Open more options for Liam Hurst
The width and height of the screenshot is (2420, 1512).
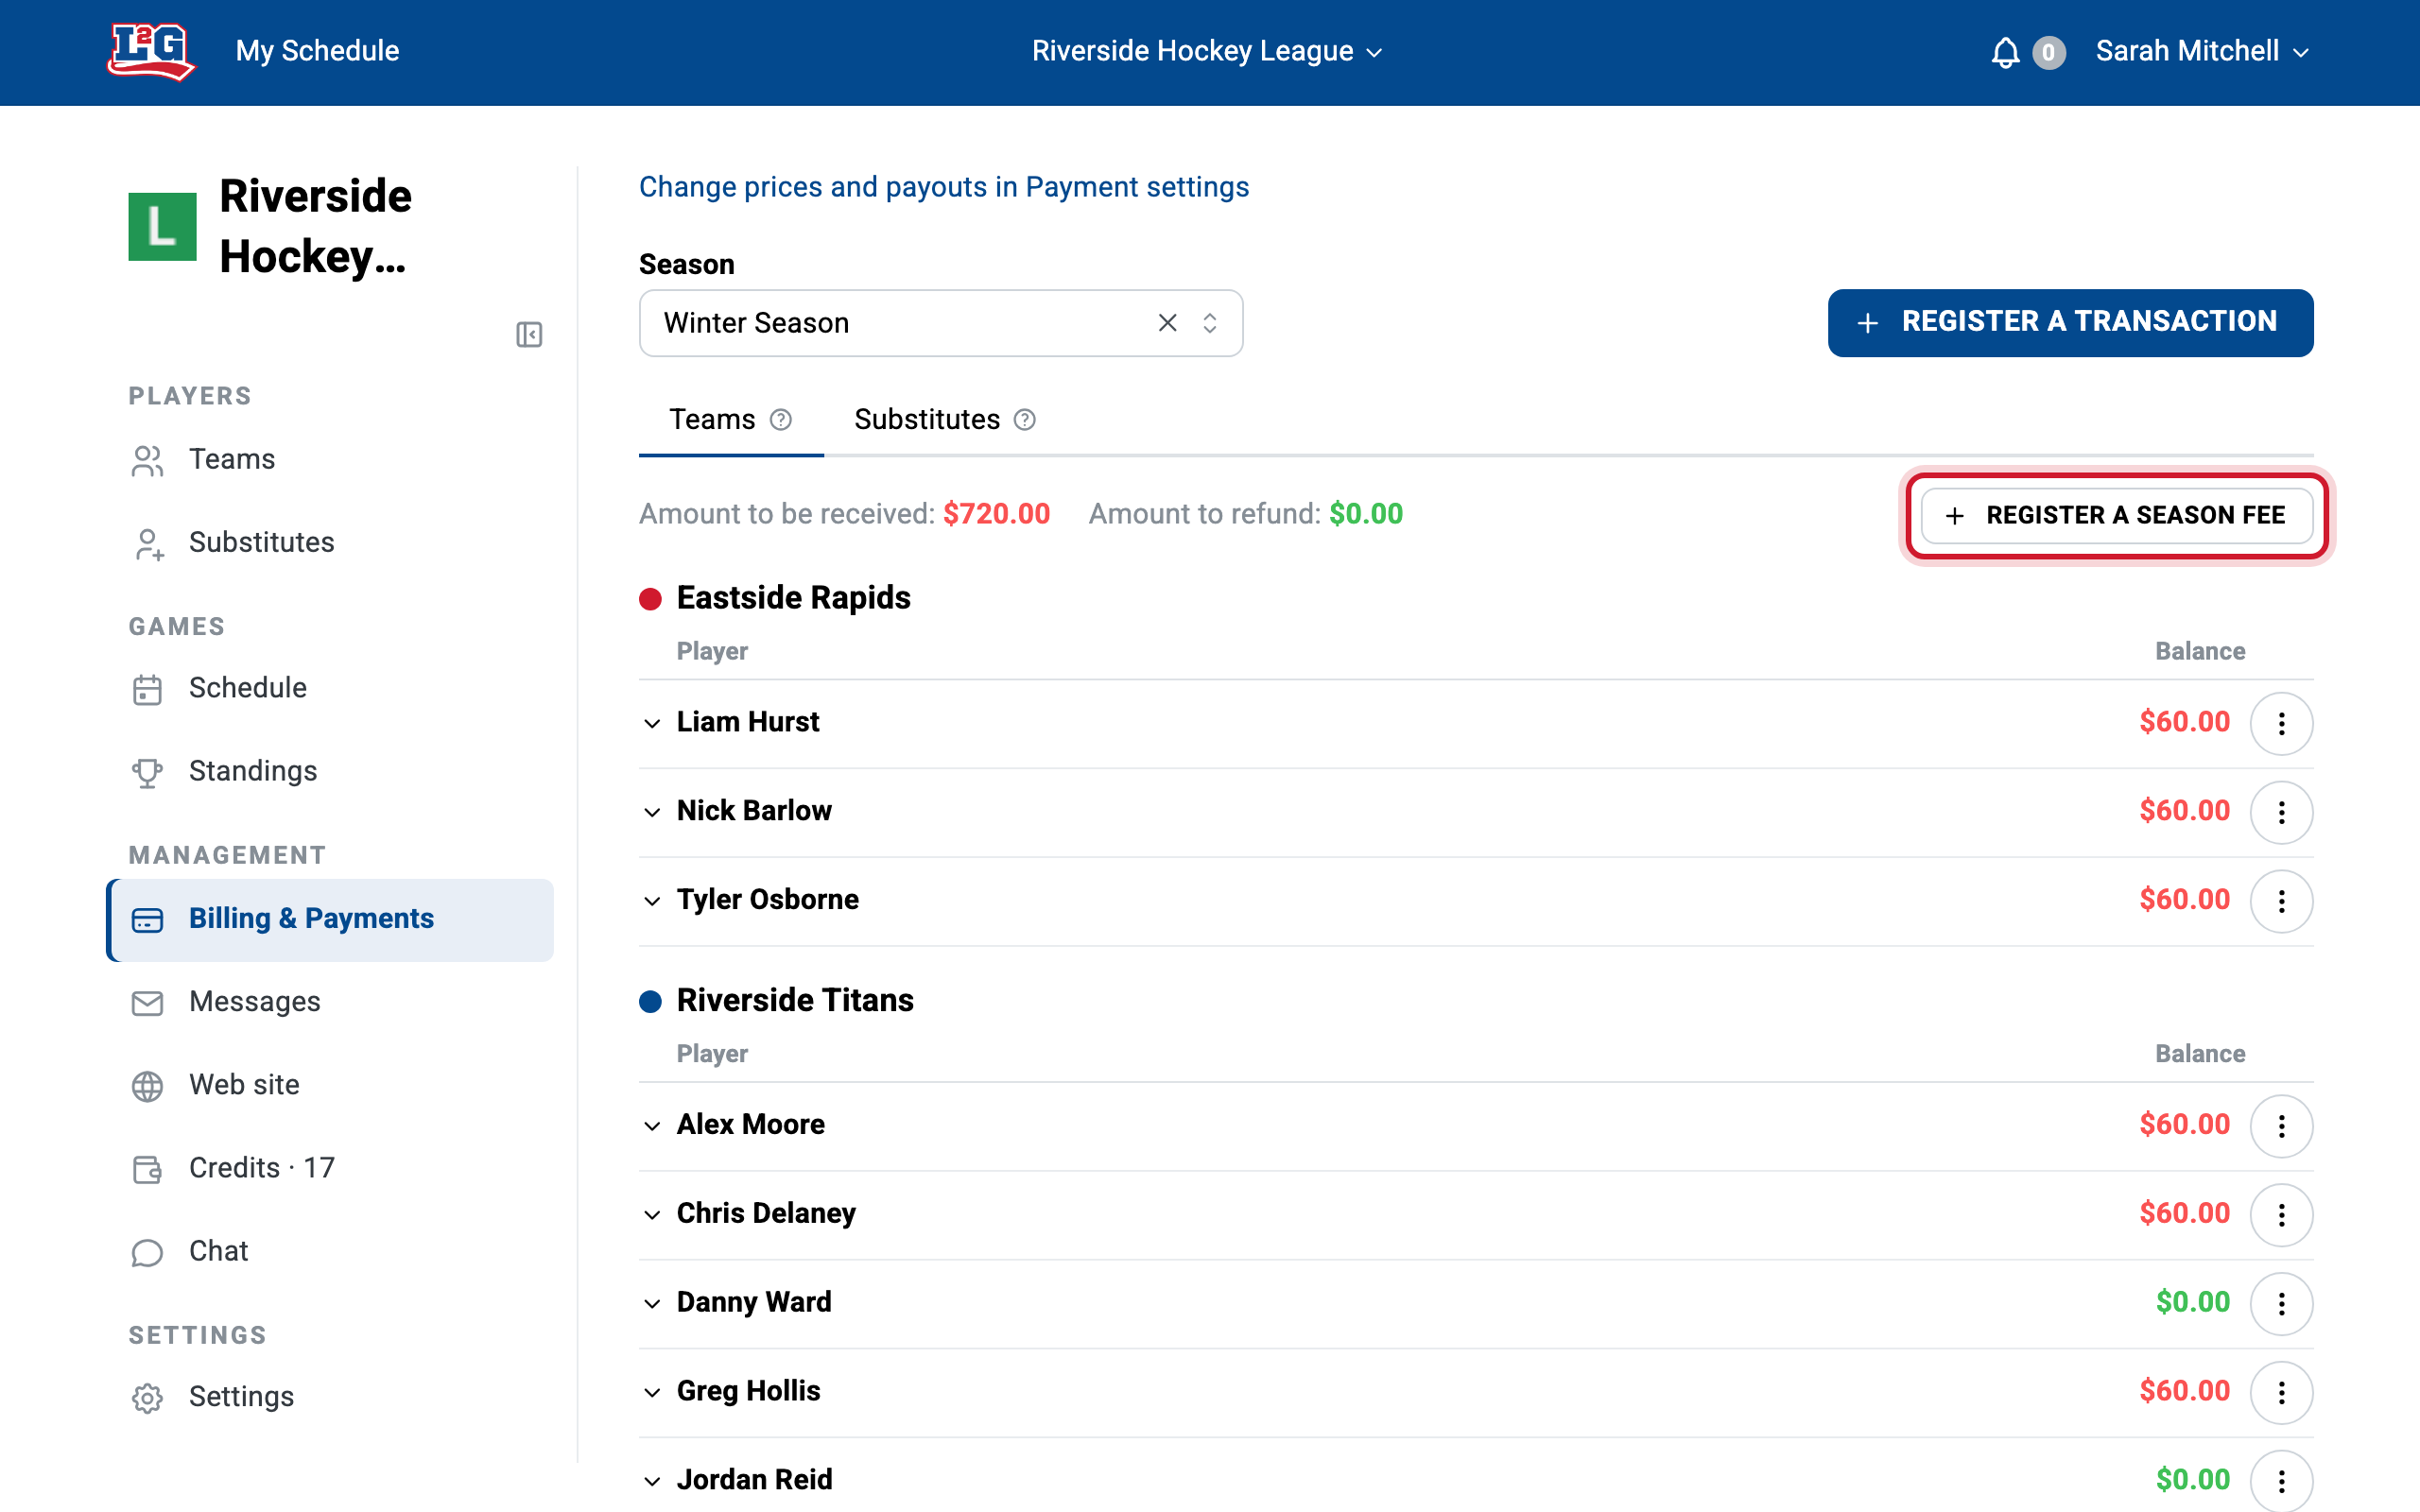pyautogui.click(x=2281, y=723)
